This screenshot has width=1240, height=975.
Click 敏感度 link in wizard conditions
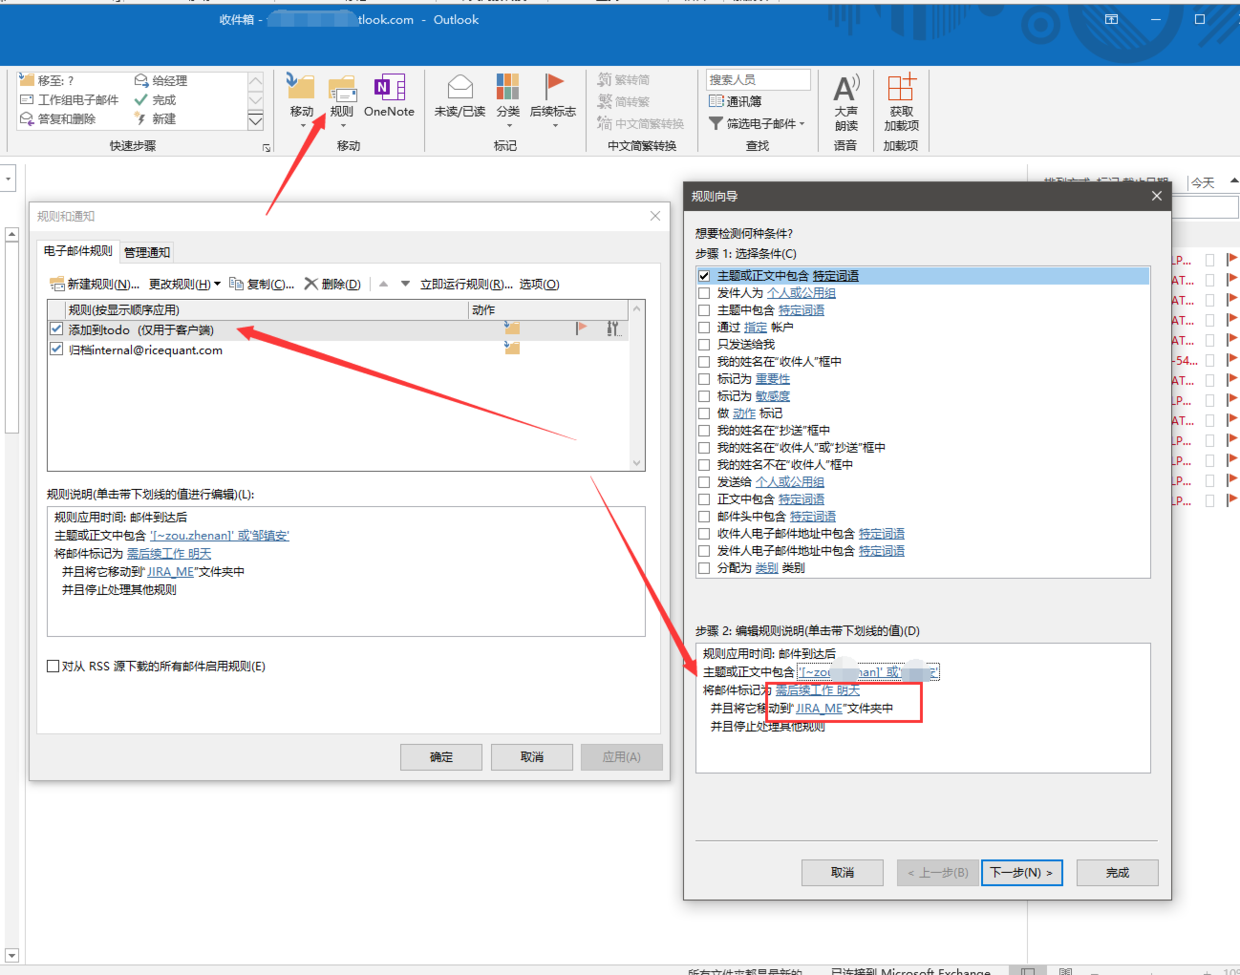(772, 396)
